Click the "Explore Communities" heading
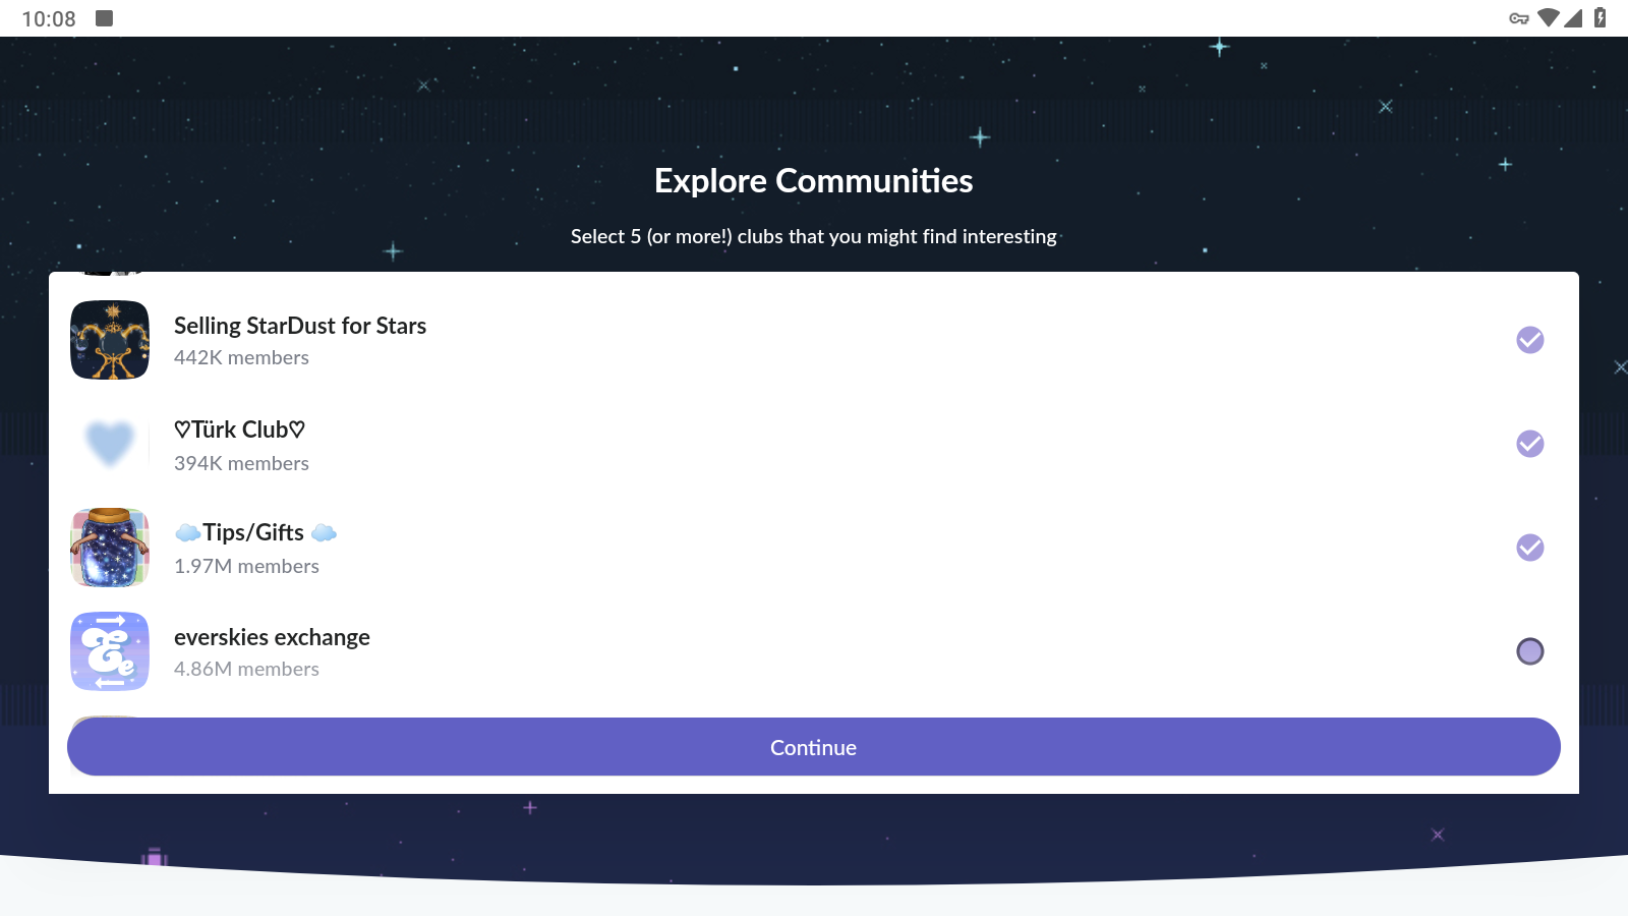1628x916 pixels. point(813,181)
